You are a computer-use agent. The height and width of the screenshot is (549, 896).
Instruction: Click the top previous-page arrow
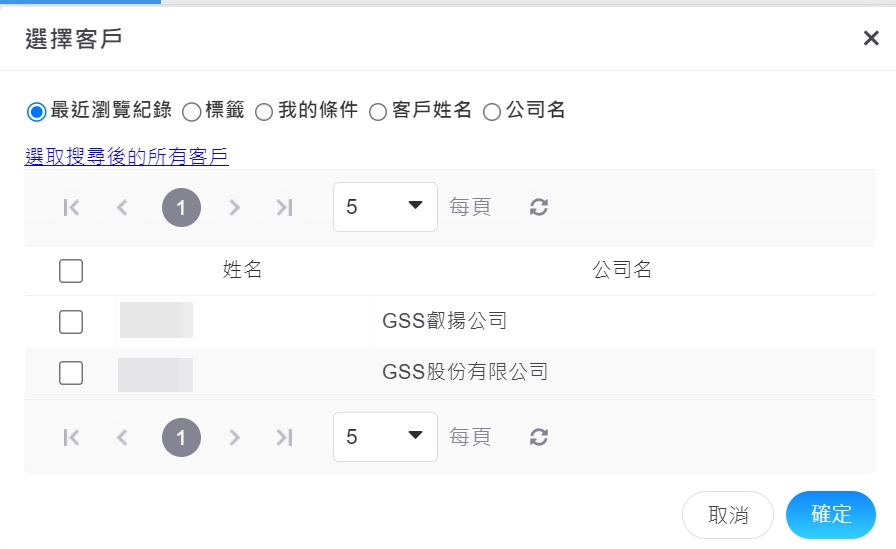tap(123, 207)
